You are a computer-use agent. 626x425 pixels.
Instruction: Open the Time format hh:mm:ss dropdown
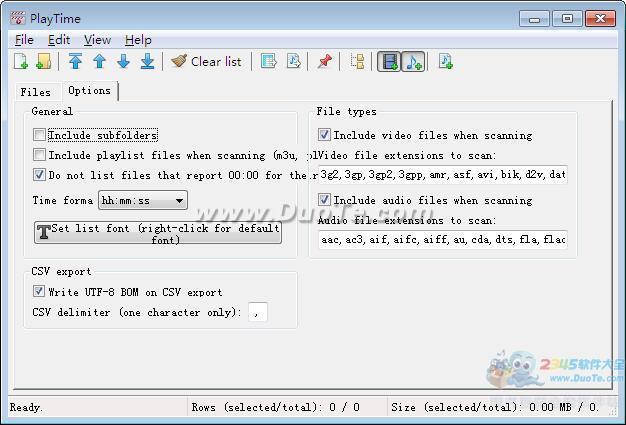pyautogui.click(x=143, y=200)
